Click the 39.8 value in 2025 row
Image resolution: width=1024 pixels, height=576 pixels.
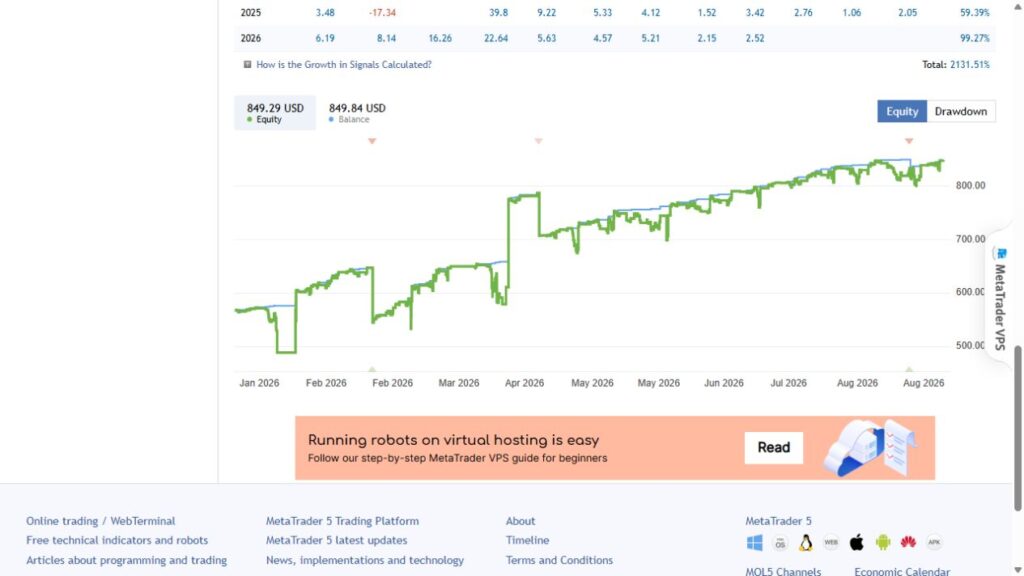498,12
